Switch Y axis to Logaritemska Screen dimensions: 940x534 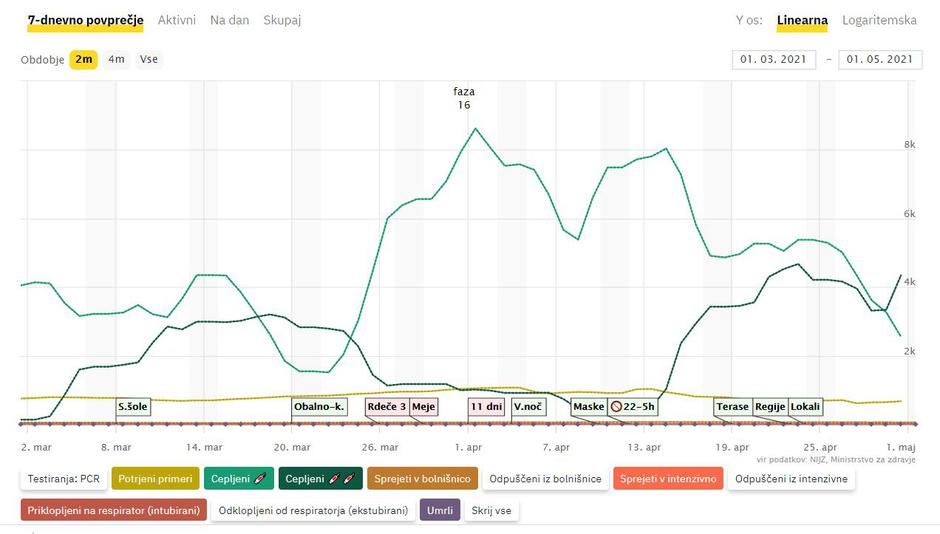[x=879, y=20]
